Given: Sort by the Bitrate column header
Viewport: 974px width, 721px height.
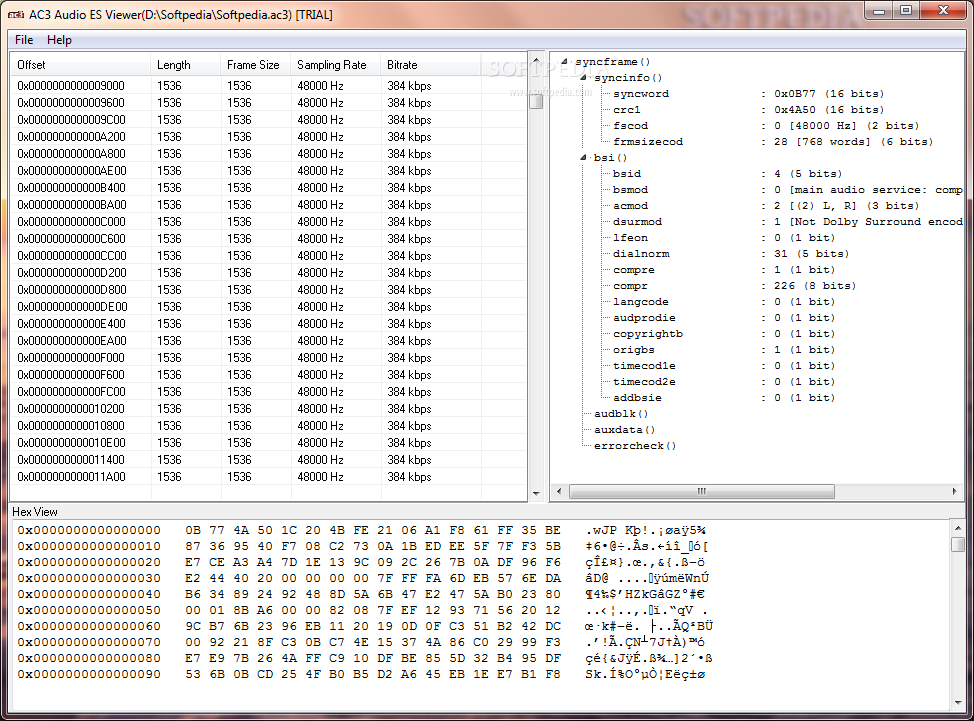Looking at the screenshot, I should [x=430, y=65].
